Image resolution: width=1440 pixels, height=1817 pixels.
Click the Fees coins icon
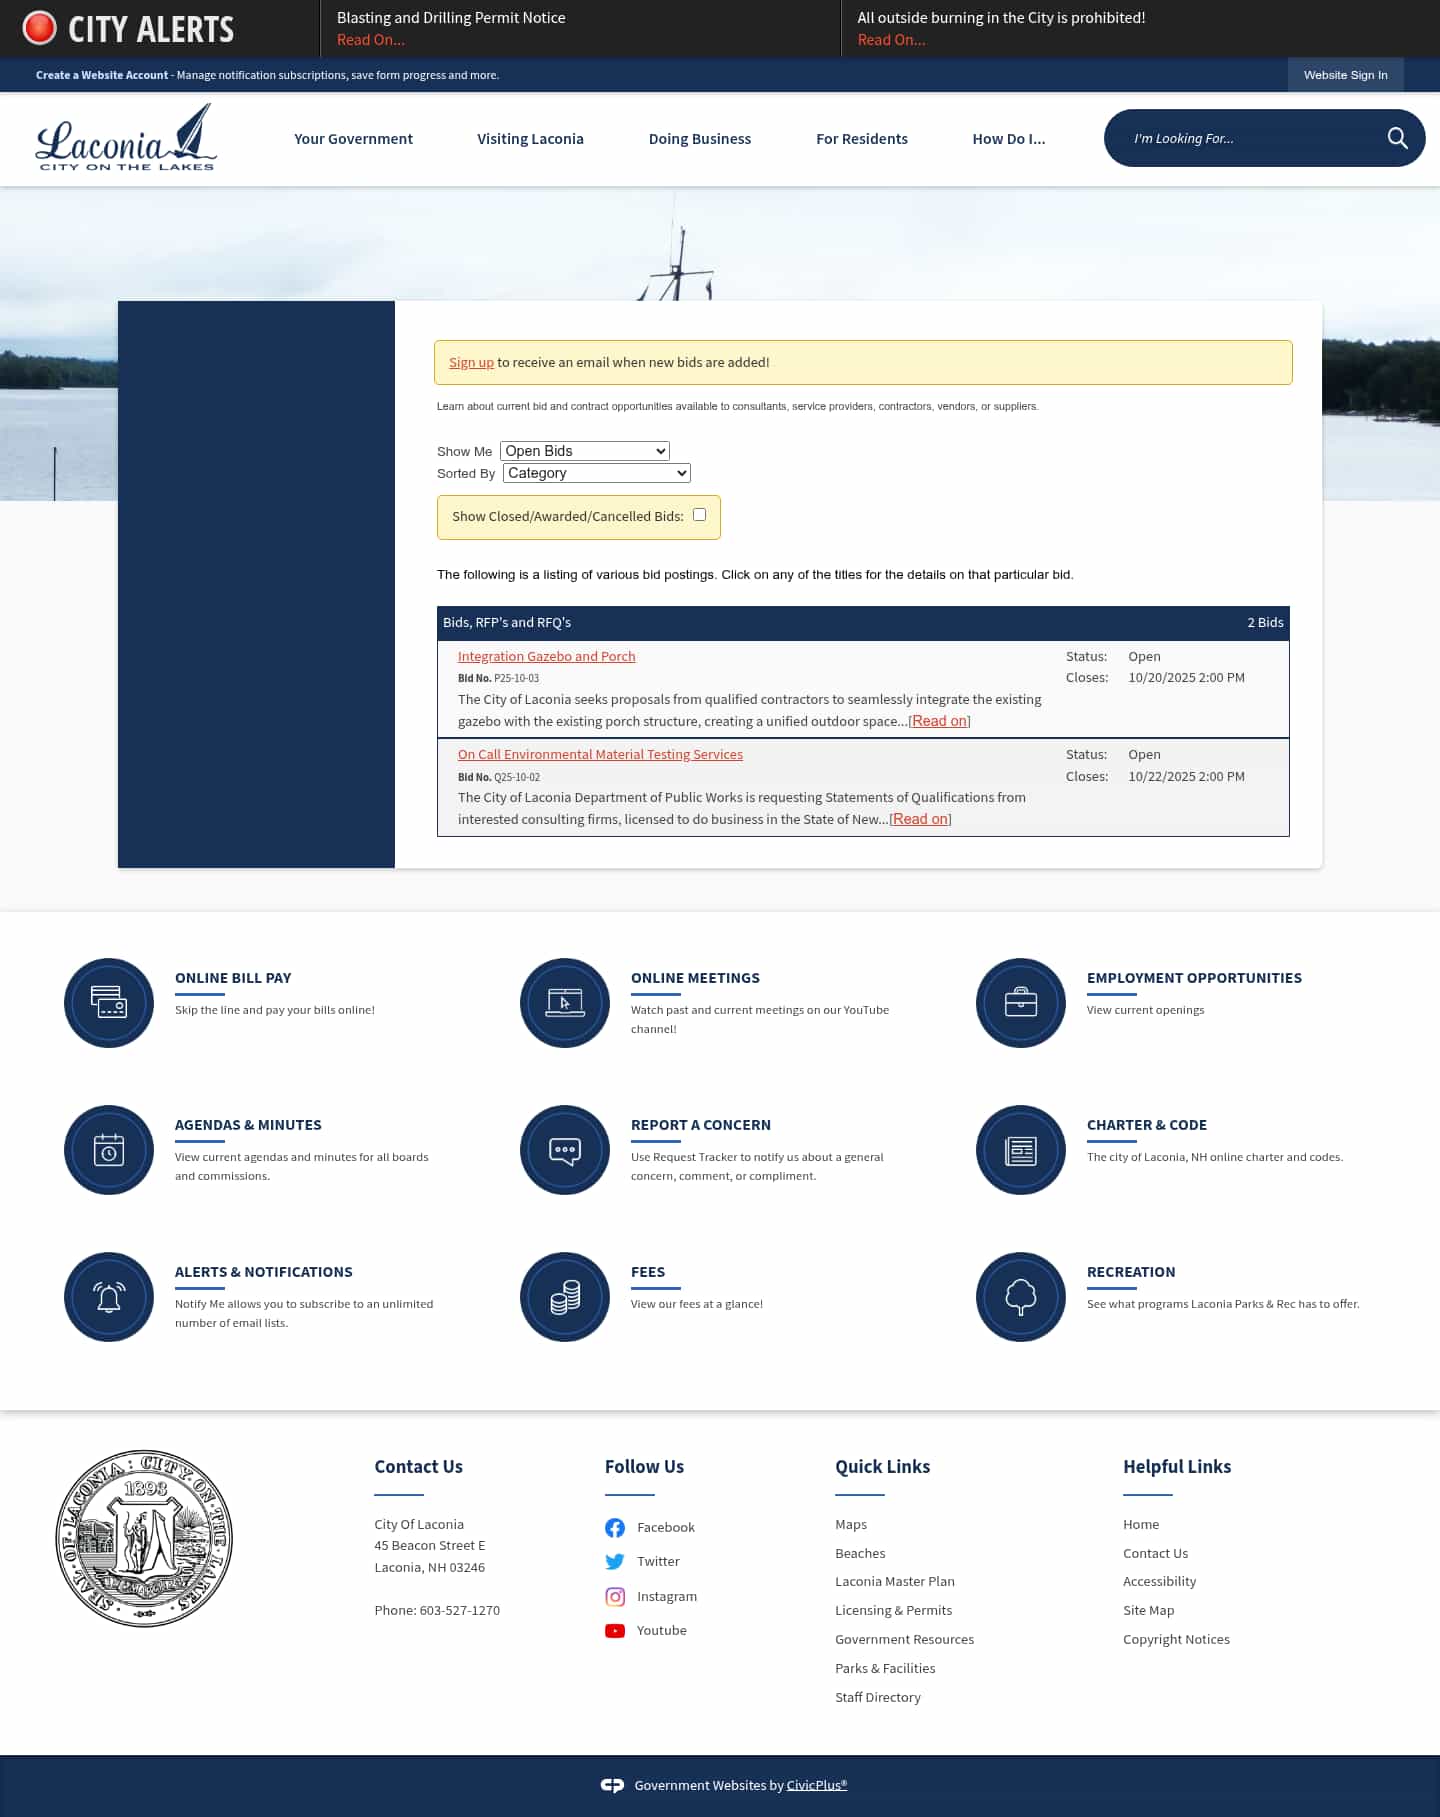click(565, 1297)
